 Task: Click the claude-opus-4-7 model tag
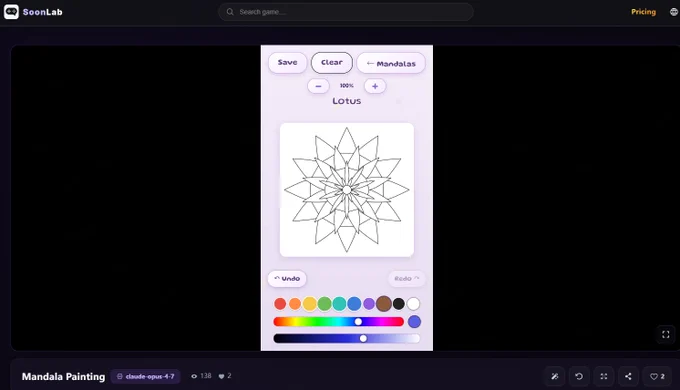(146, 377)
